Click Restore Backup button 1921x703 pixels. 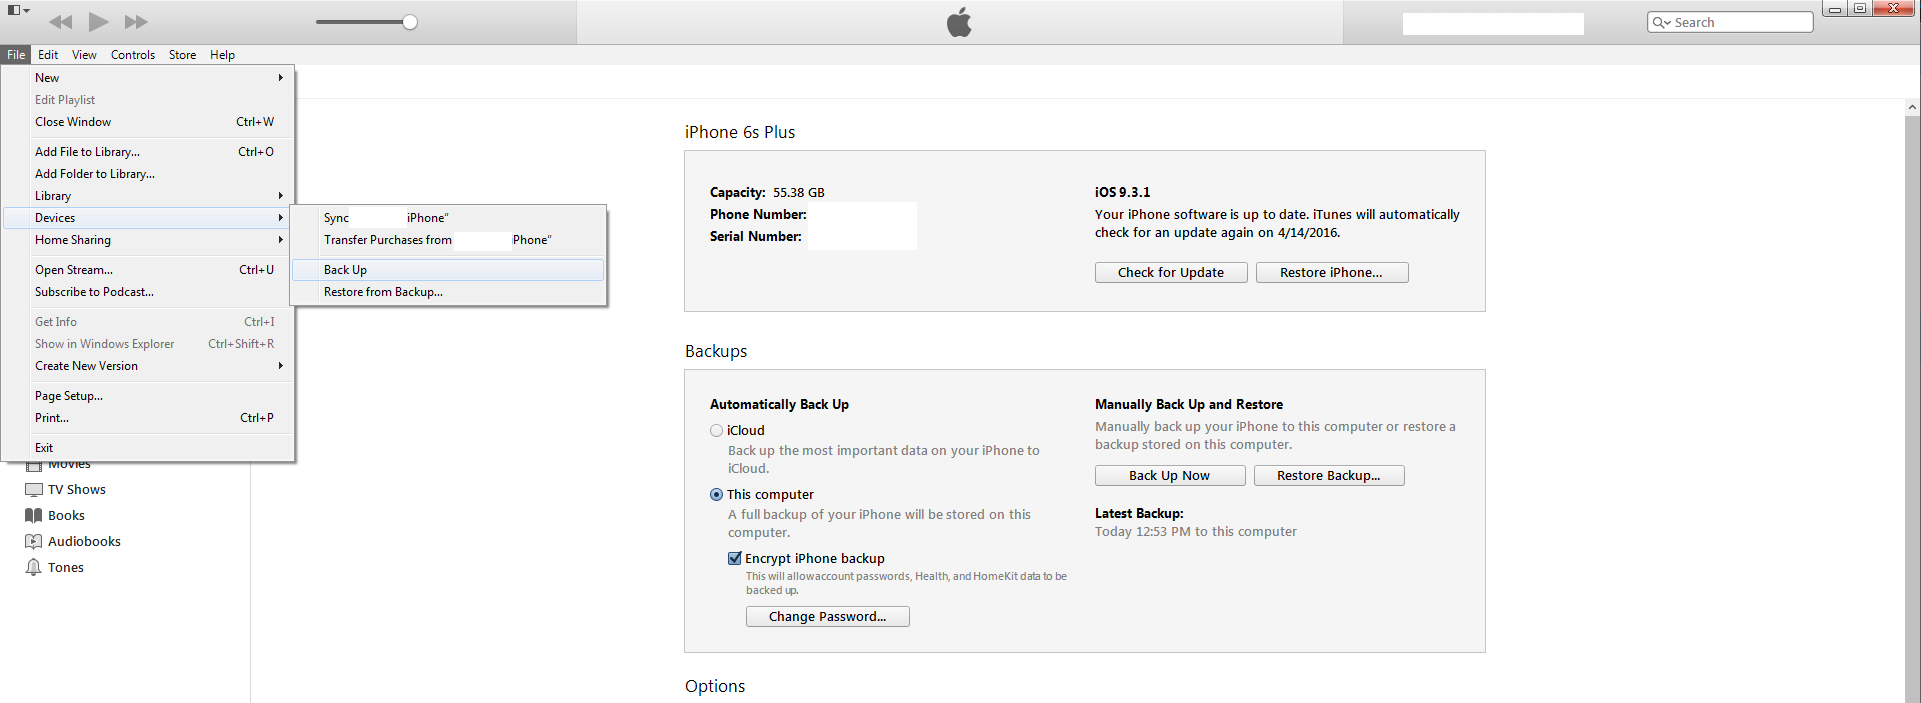pos(1329,476)
